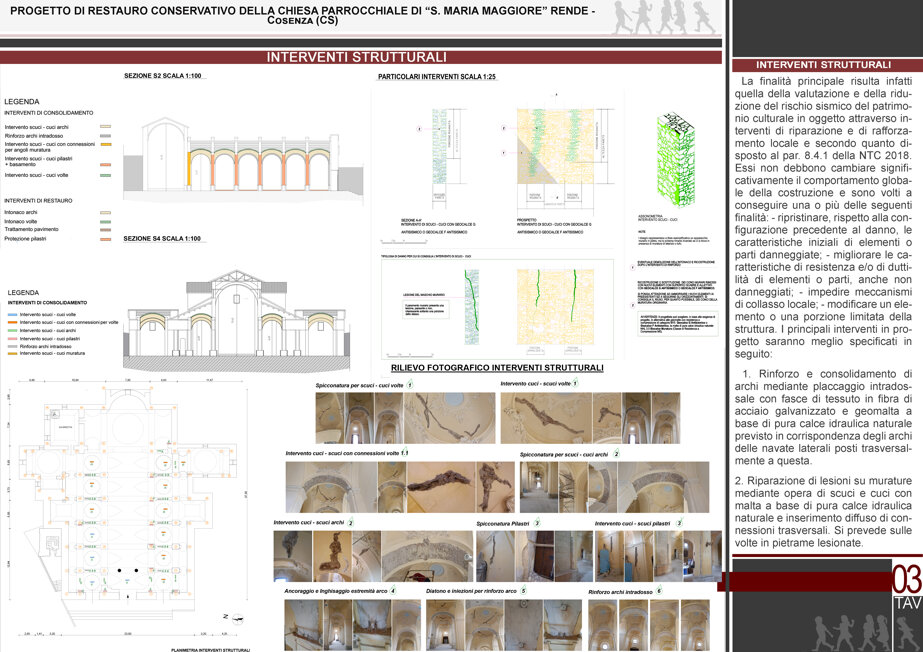Open the Spicconatura per scuci-cuci volte photo
This screenshot has width=923, height=652.
(406, 418)
